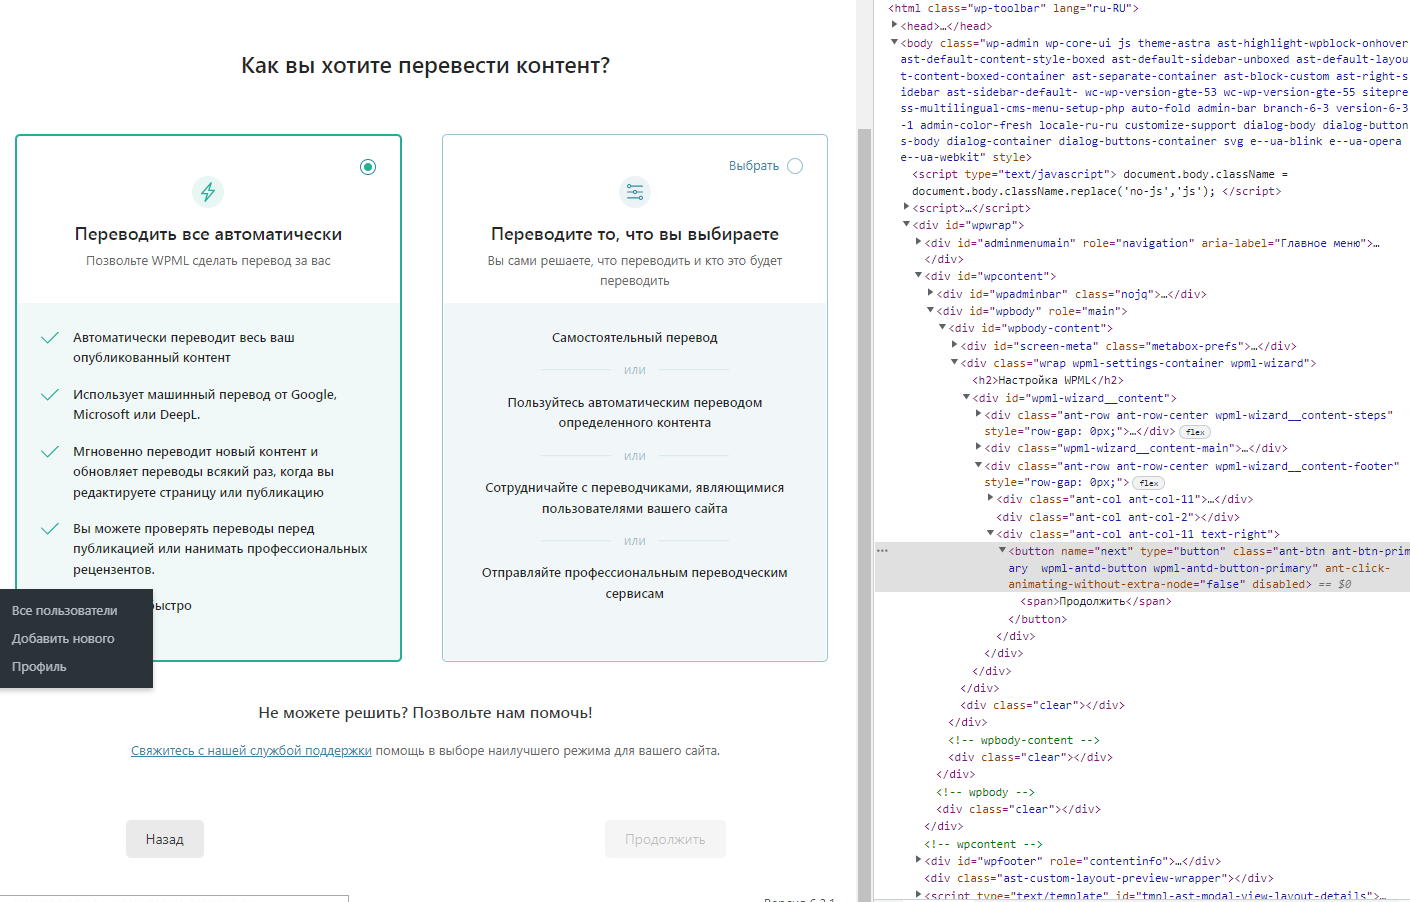1410x902 pixels.
Task: Collapse the div id="wpwrap" node
Action: coord(906,224)
